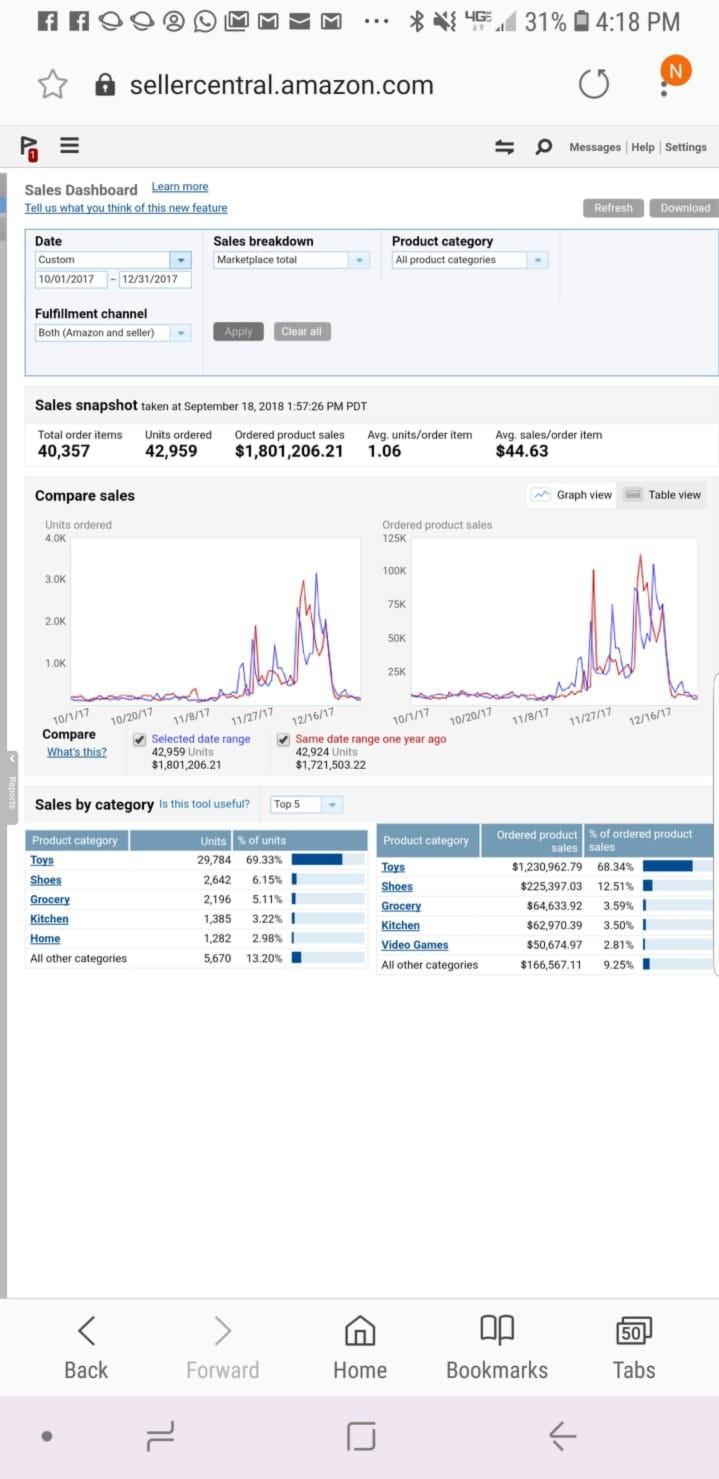Tap the Android recent apps icon

click(160, 1437)
